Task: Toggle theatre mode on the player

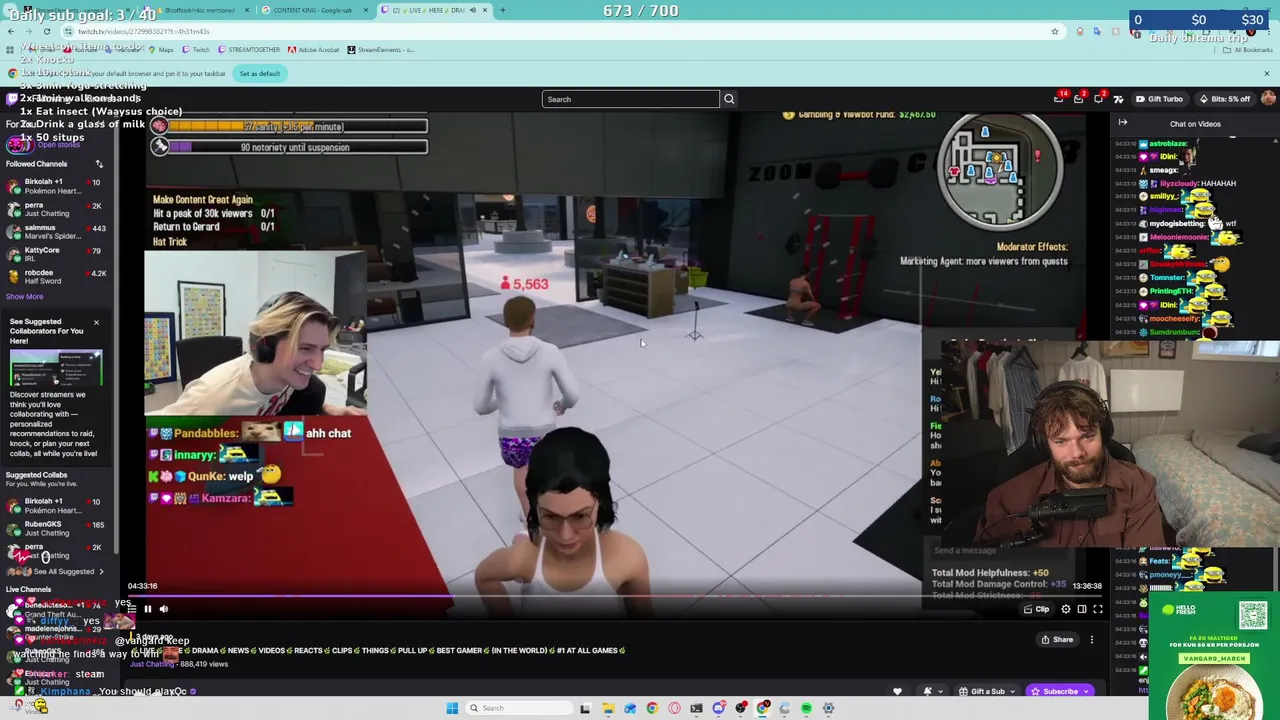Action: [x=1082, y=609]
